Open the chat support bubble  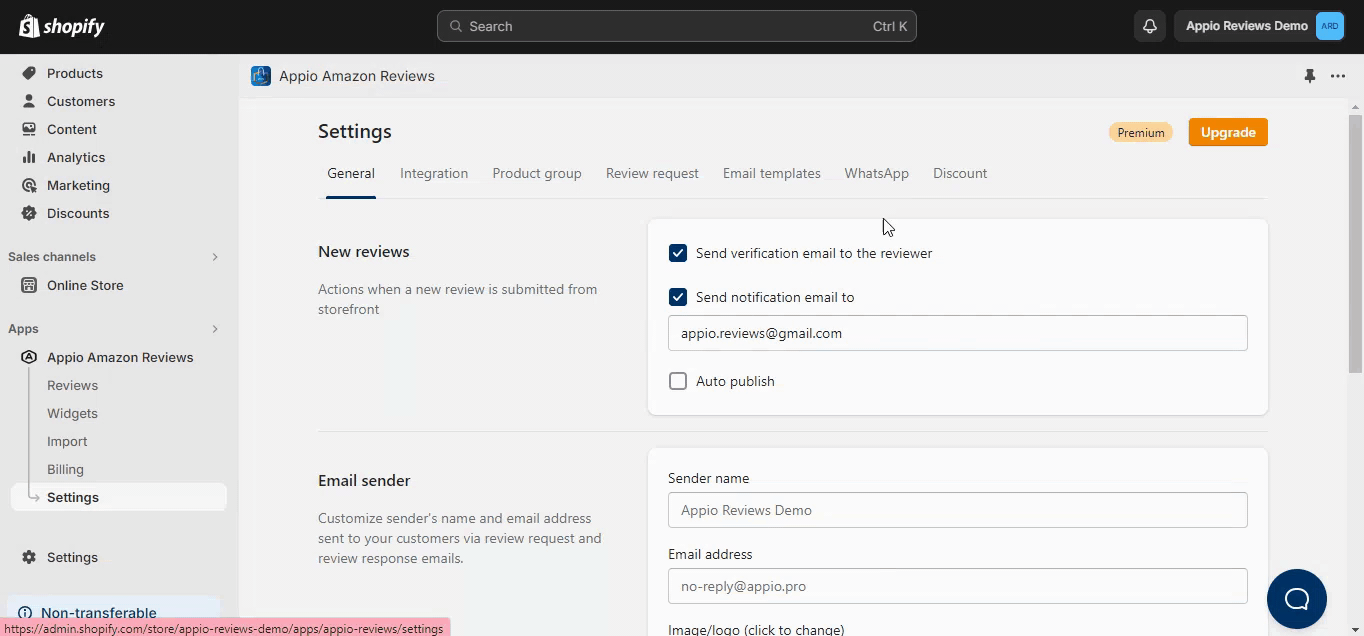point(1296,598)
